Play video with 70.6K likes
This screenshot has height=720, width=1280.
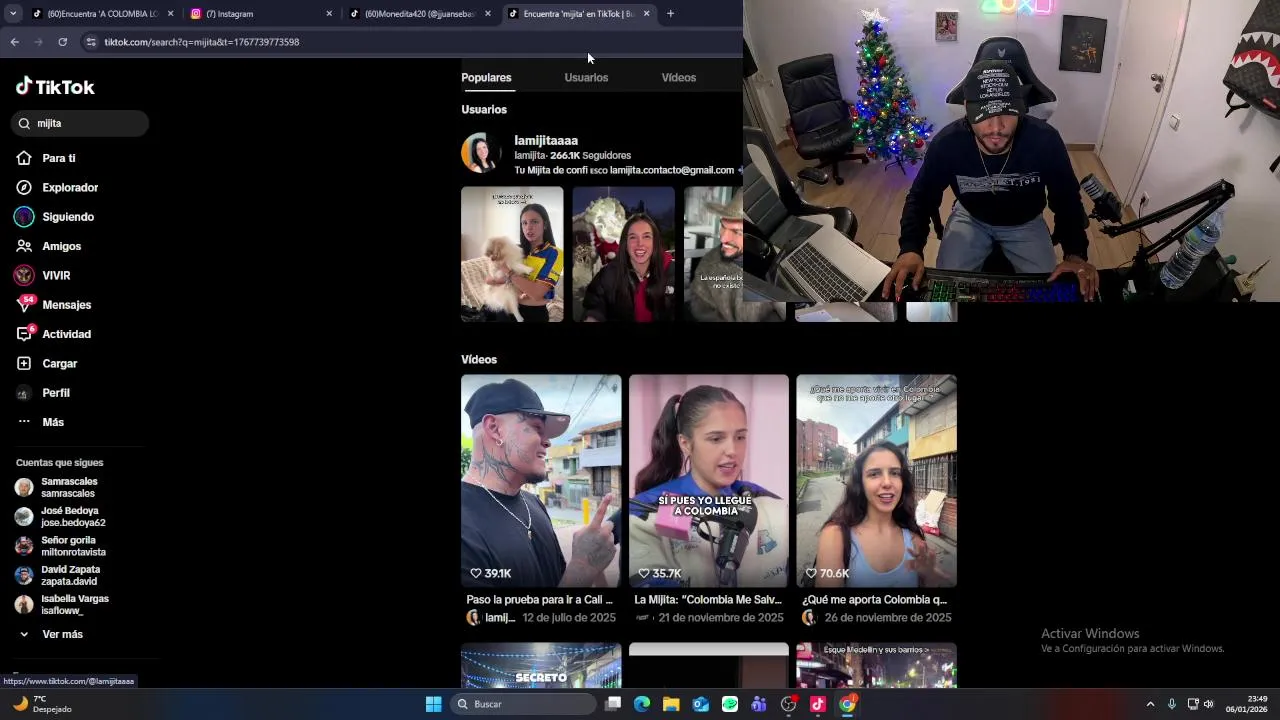[876, 481]
